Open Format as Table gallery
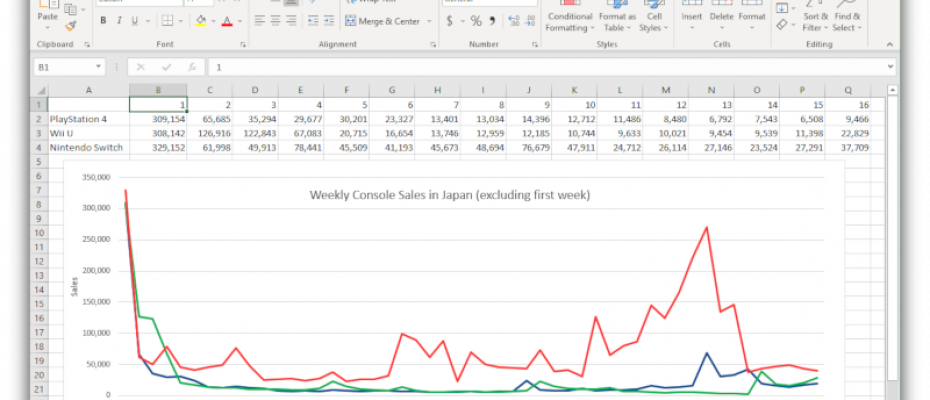 pos(617,17)
